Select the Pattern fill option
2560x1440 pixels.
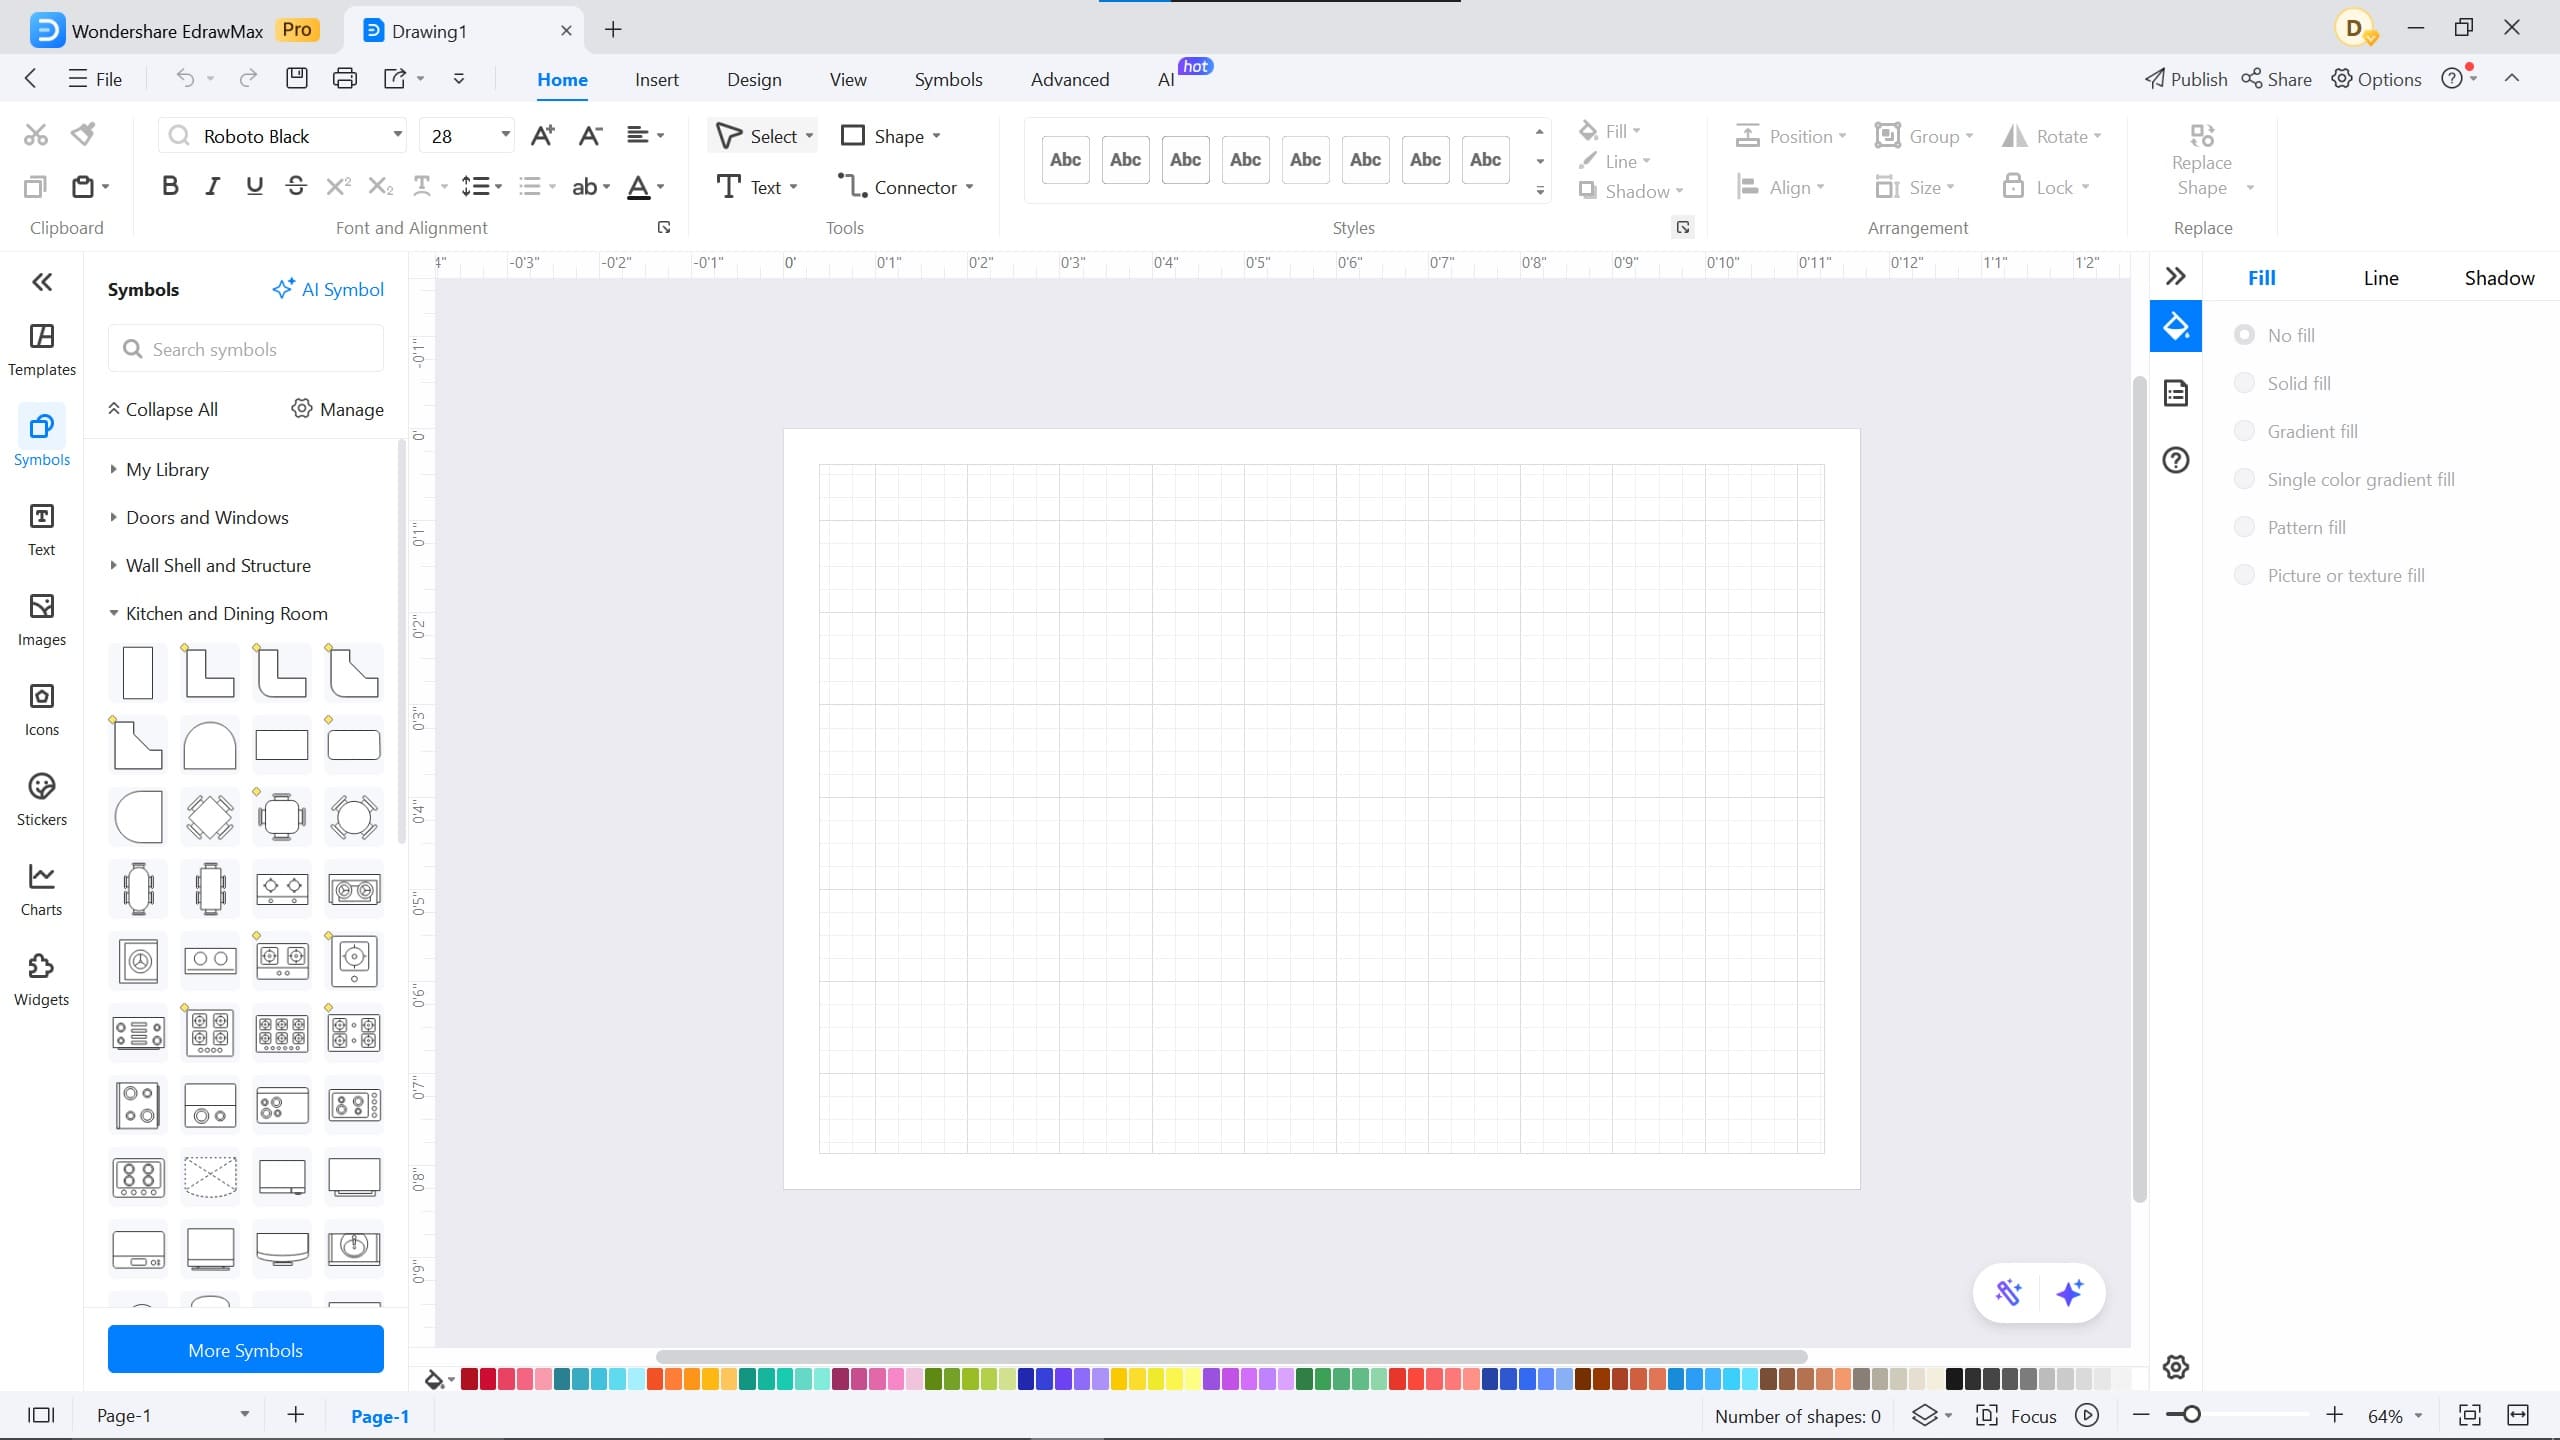(2244, 527)
